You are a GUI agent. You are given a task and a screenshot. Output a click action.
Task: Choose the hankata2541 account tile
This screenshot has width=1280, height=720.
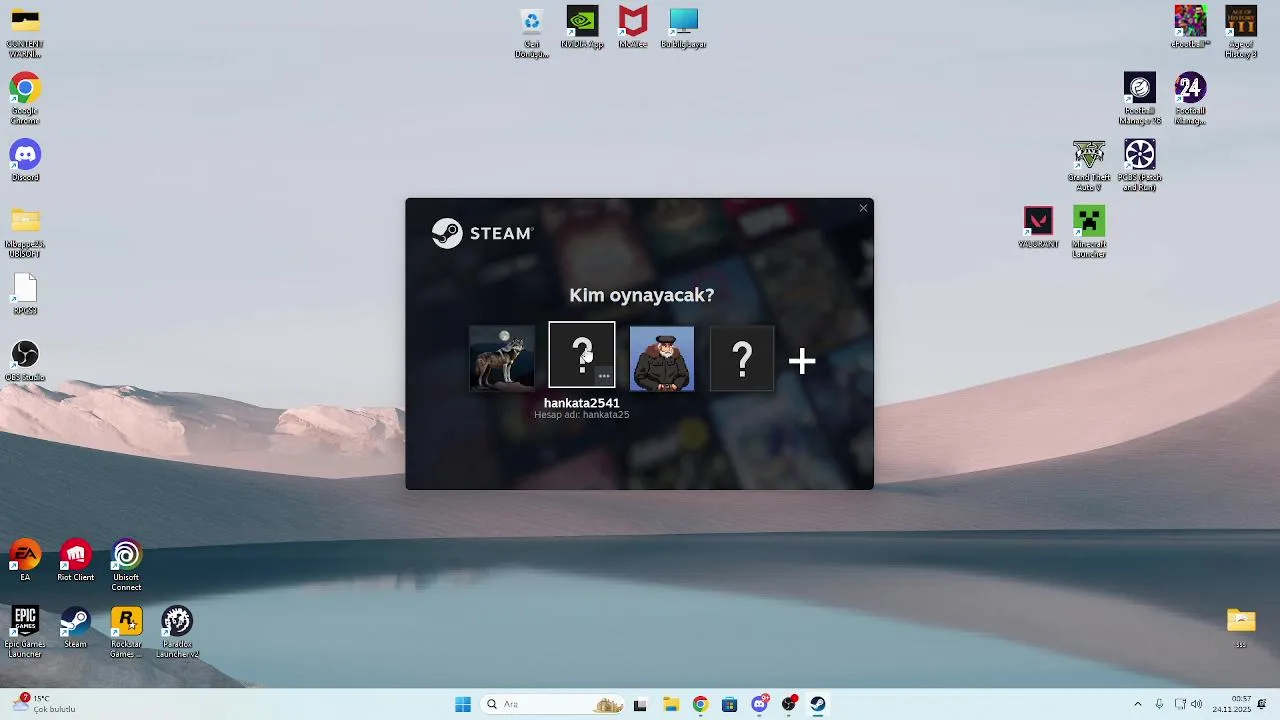click(x=582, y=355)
